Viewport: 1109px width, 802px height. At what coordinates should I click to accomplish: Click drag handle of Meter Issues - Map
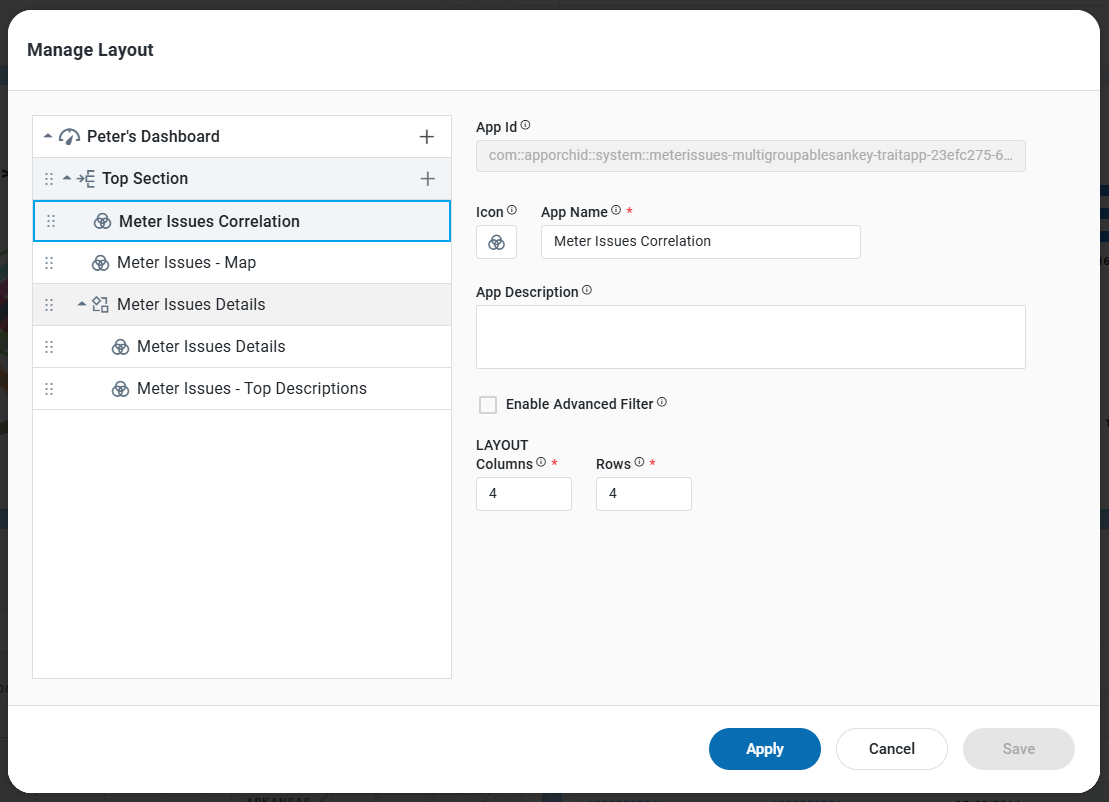pos(49,263)
